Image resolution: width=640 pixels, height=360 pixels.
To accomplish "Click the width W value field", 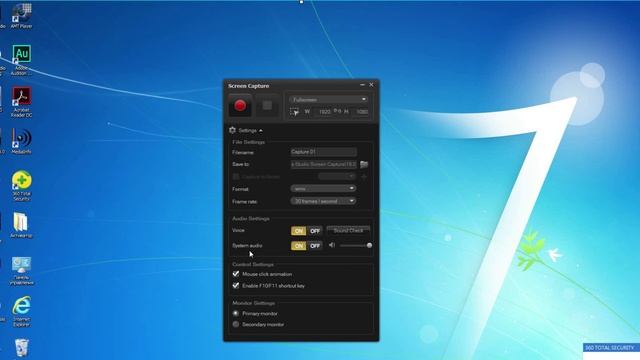I will point(323,111).
